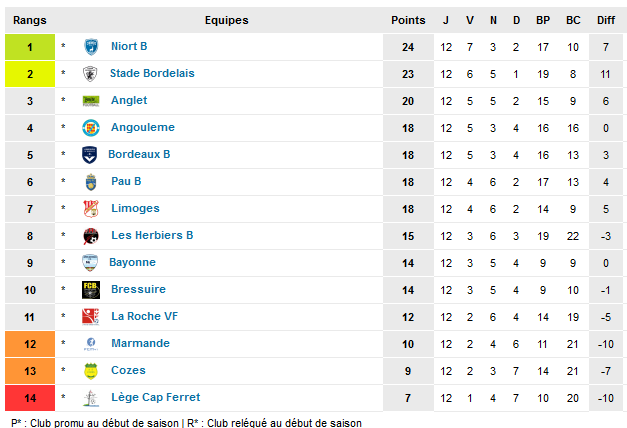Click the Equipes column header
The image size is (627, 428).
point(226,20)
